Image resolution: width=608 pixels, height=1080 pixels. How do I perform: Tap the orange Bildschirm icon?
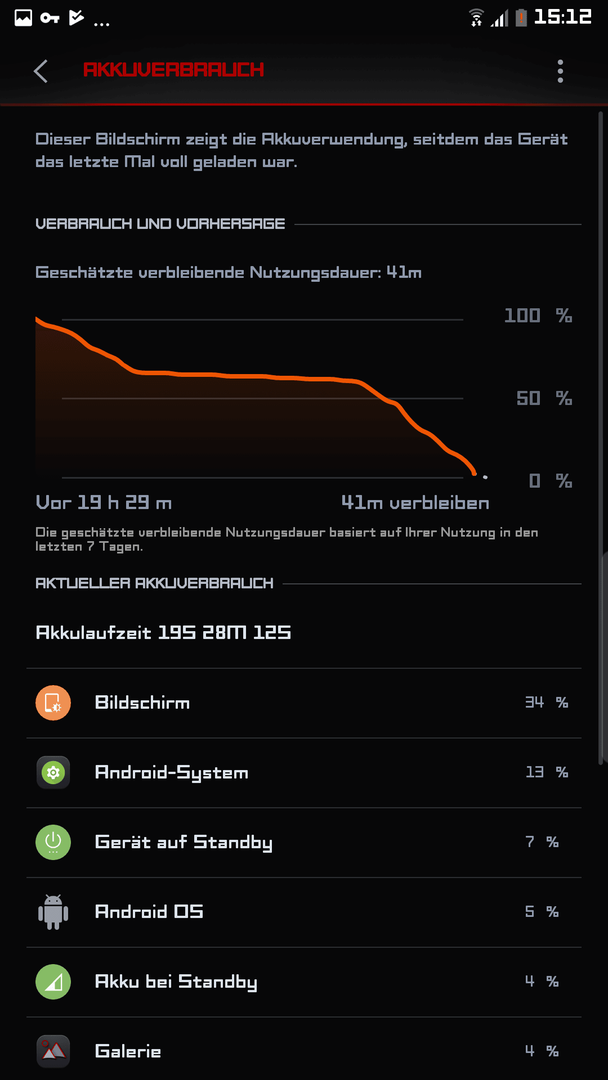point(53,703)
